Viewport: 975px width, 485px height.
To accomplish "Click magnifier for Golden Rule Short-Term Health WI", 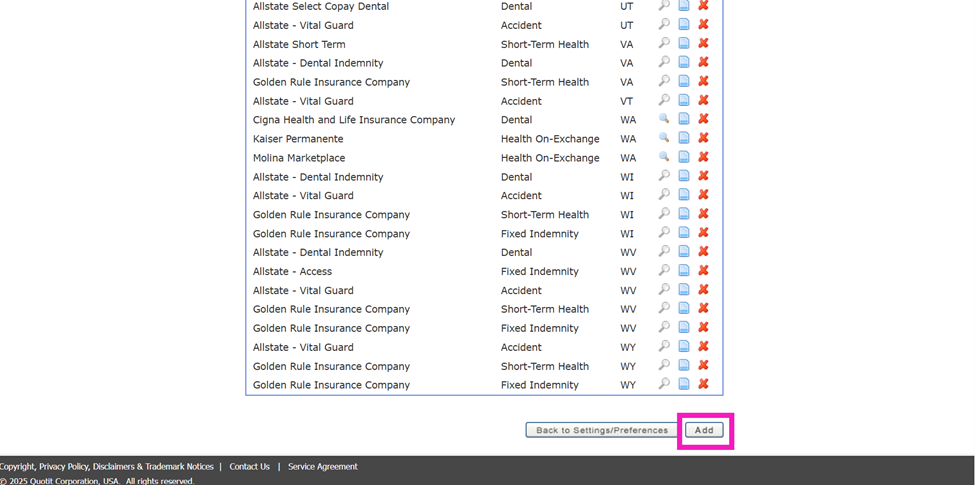I will (664, 213).
